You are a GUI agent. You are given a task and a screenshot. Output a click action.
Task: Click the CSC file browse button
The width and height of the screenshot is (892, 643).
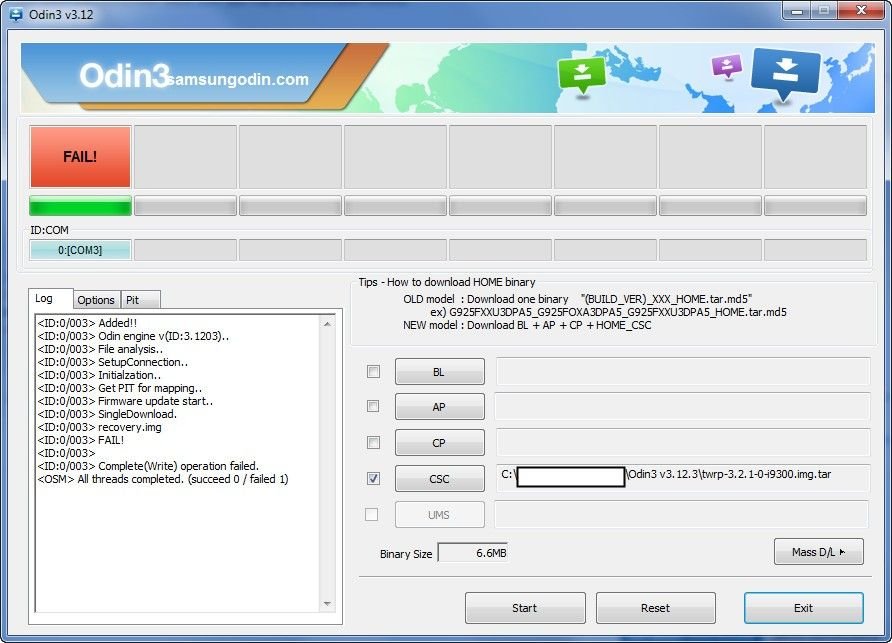[x=440, y=479]
